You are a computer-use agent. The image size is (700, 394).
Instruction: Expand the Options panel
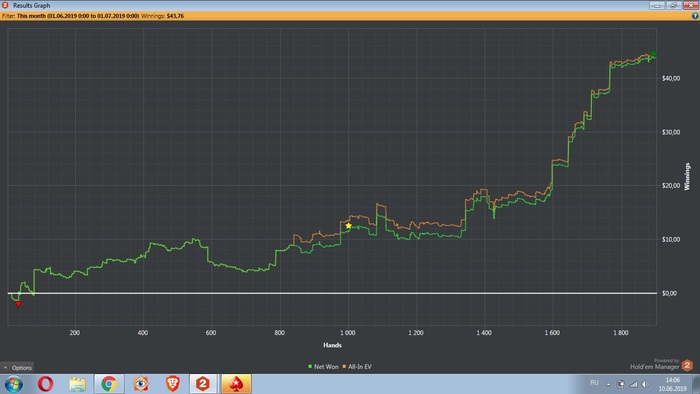pyautogui.click(x=17, y=368)
